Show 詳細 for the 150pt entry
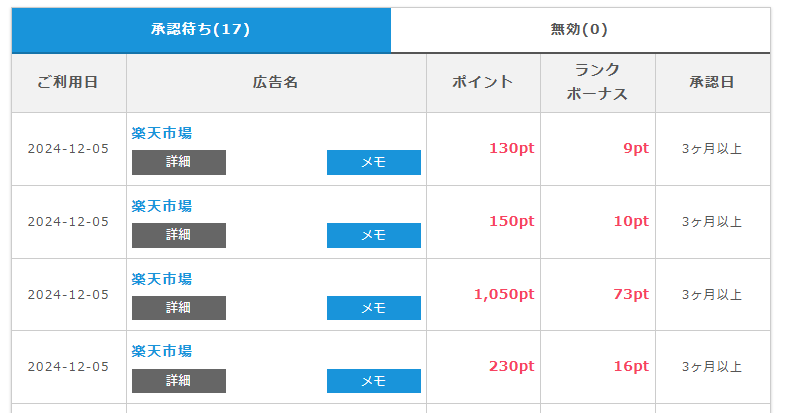The width and height of the screenshot is (787, 413). point(179,235)
